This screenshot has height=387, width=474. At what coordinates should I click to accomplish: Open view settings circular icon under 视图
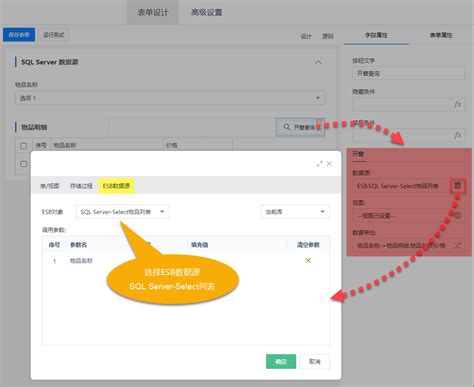(x=458, y=216)
